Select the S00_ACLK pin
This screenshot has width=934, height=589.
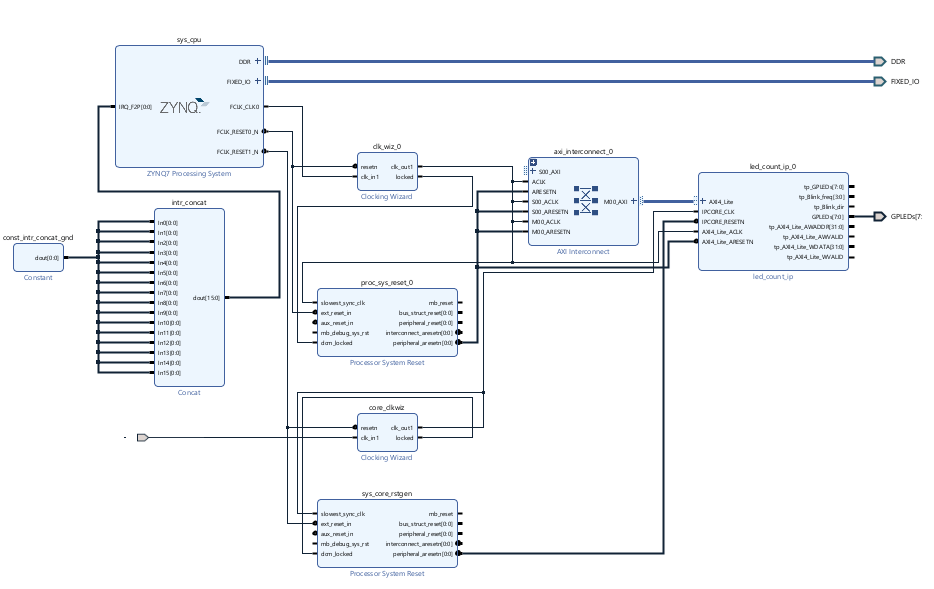tap(545, 202)
